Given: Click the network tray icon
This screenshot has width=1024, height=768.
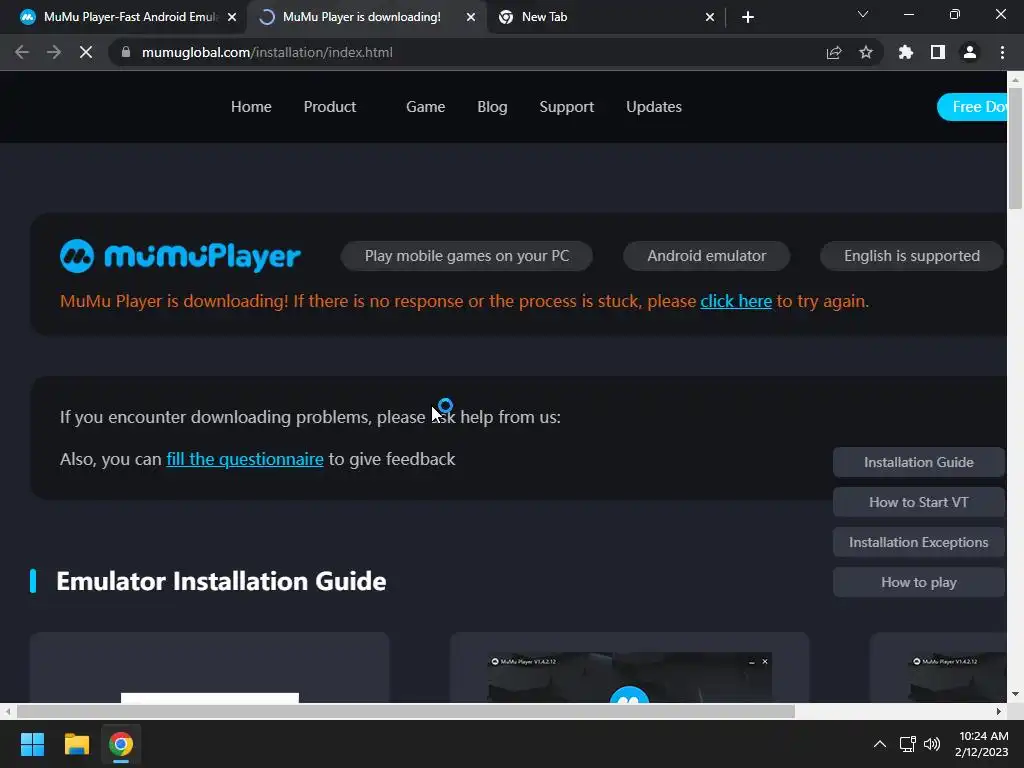Looking at the screenshot, I should click(907, 744).
